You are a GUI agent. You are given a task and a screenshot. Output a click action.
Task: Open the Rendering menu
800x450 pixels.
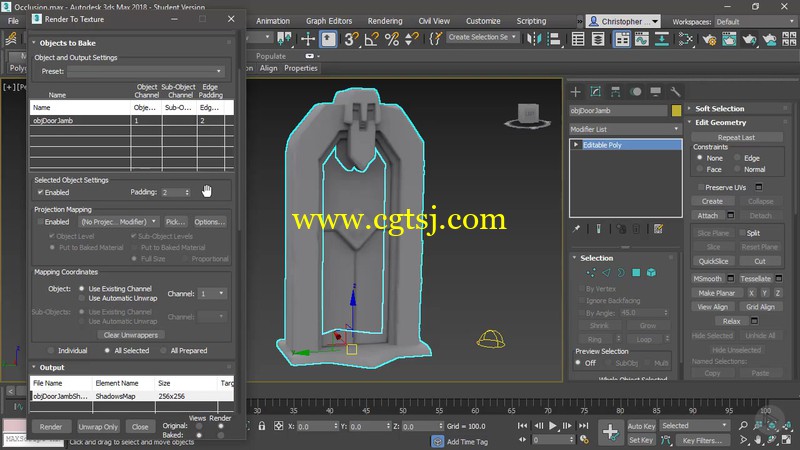click(385, 21)
